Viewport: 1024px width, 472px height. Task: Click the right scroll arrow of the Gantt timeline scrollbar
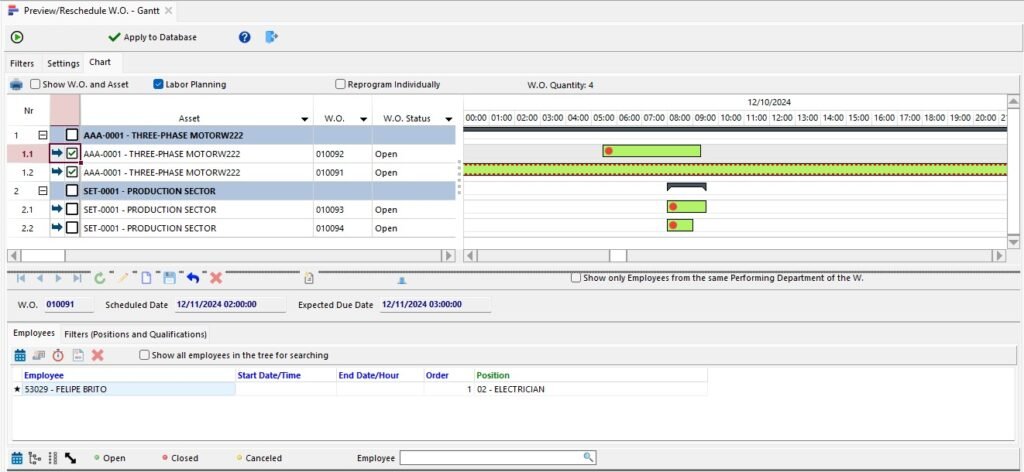(999, 256)
